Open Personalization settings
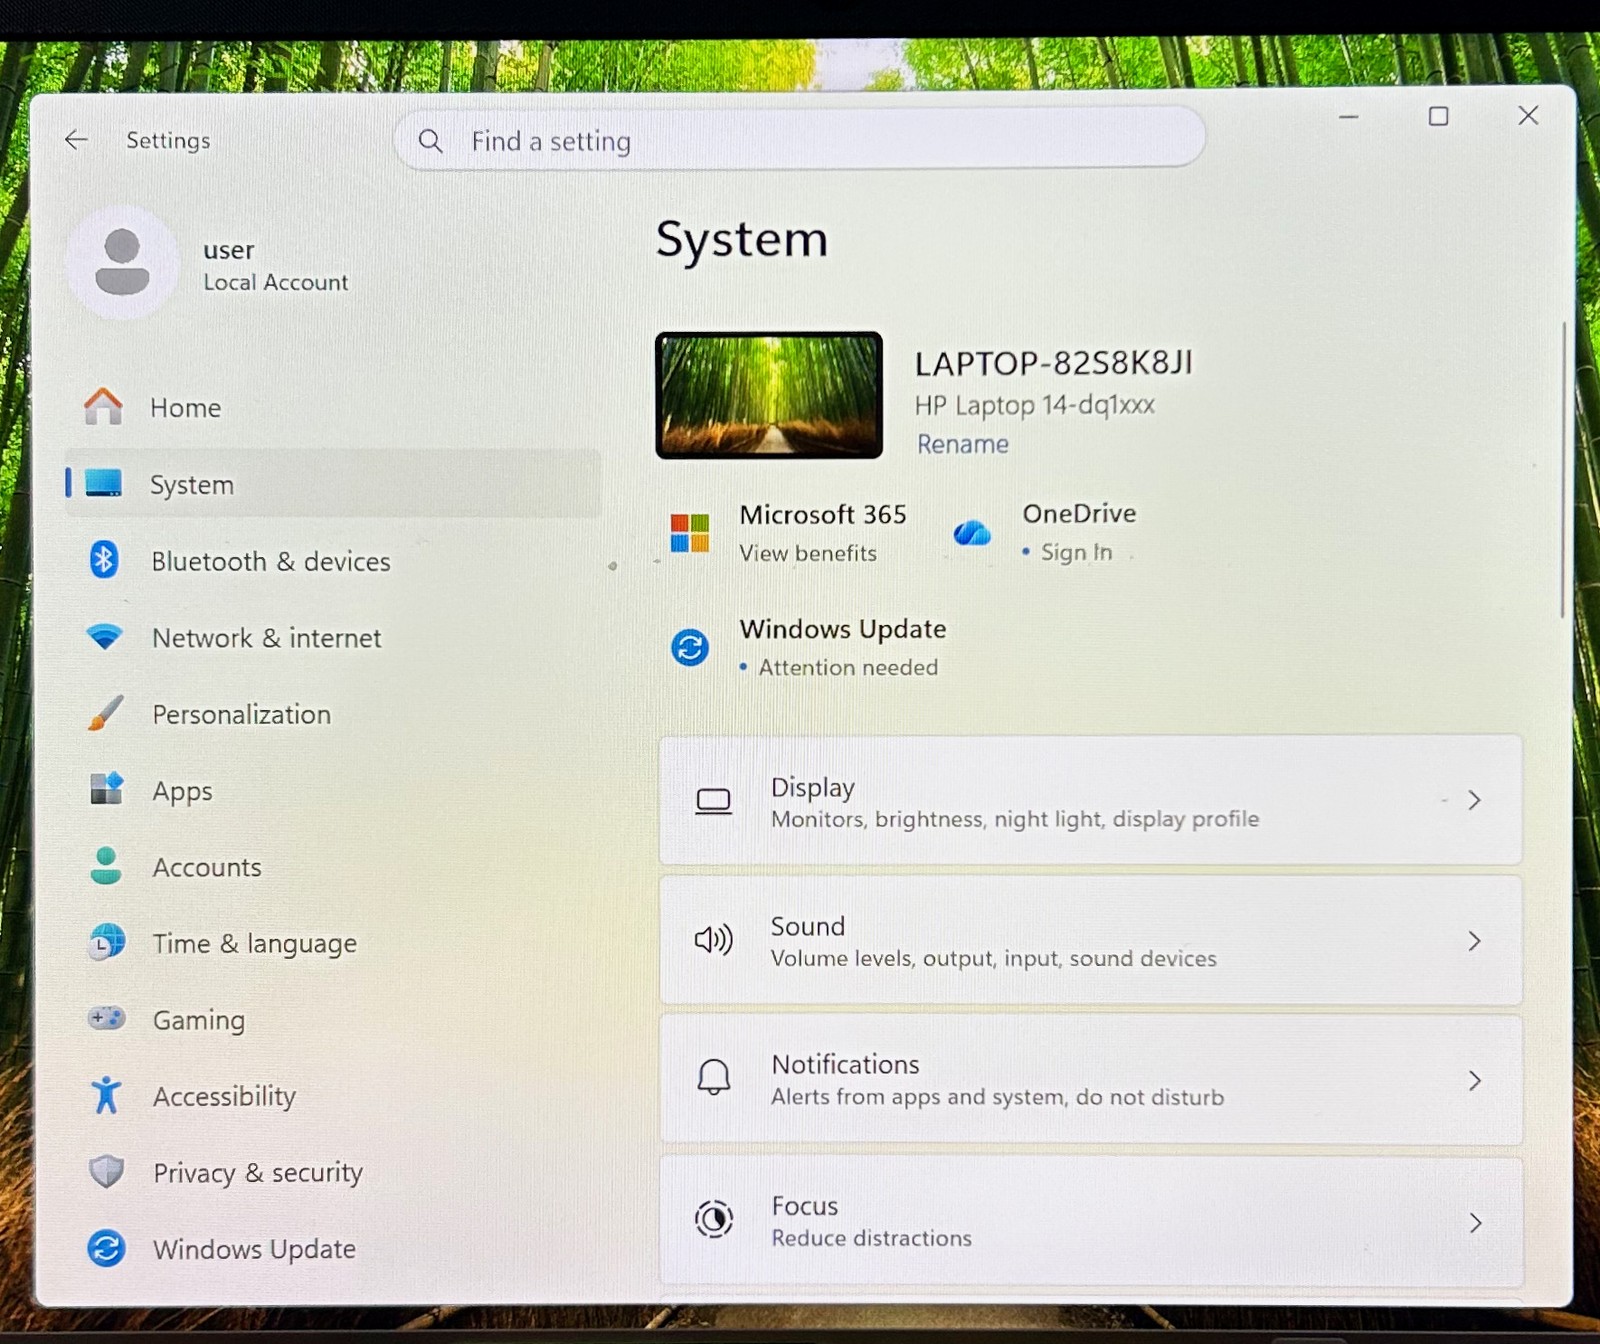The height and width of the screenshot is (1344, 1600). (x=333, y=714)
